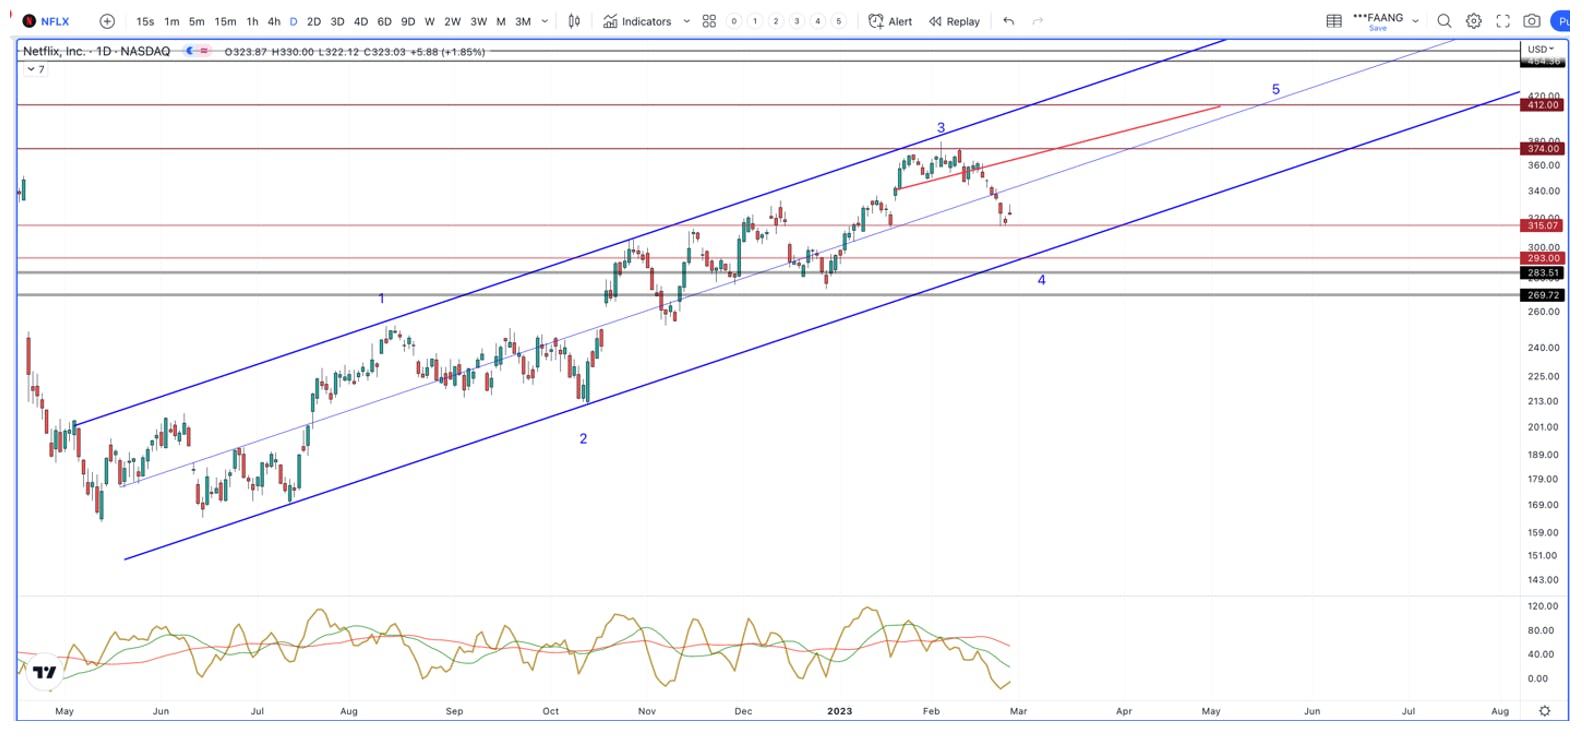
Task: Click the undo arrow icon
Action: pos(1008,21)
